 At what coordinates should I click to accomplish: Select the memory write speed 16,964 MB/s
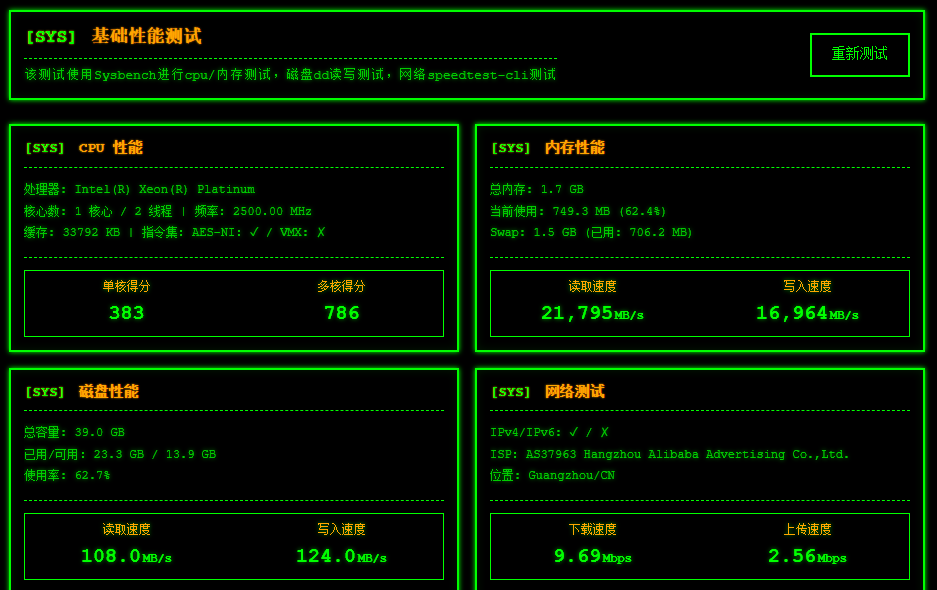point(806,313)
